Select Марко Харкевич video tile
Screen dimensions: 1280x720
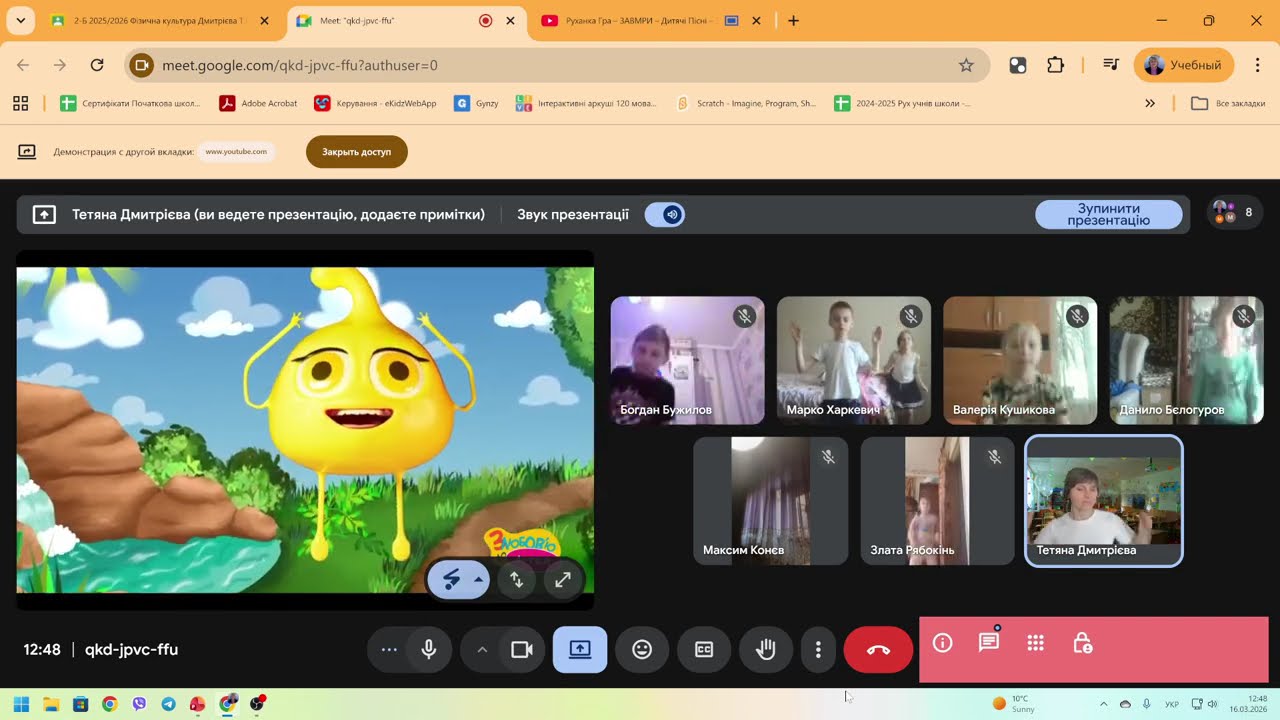854,360
